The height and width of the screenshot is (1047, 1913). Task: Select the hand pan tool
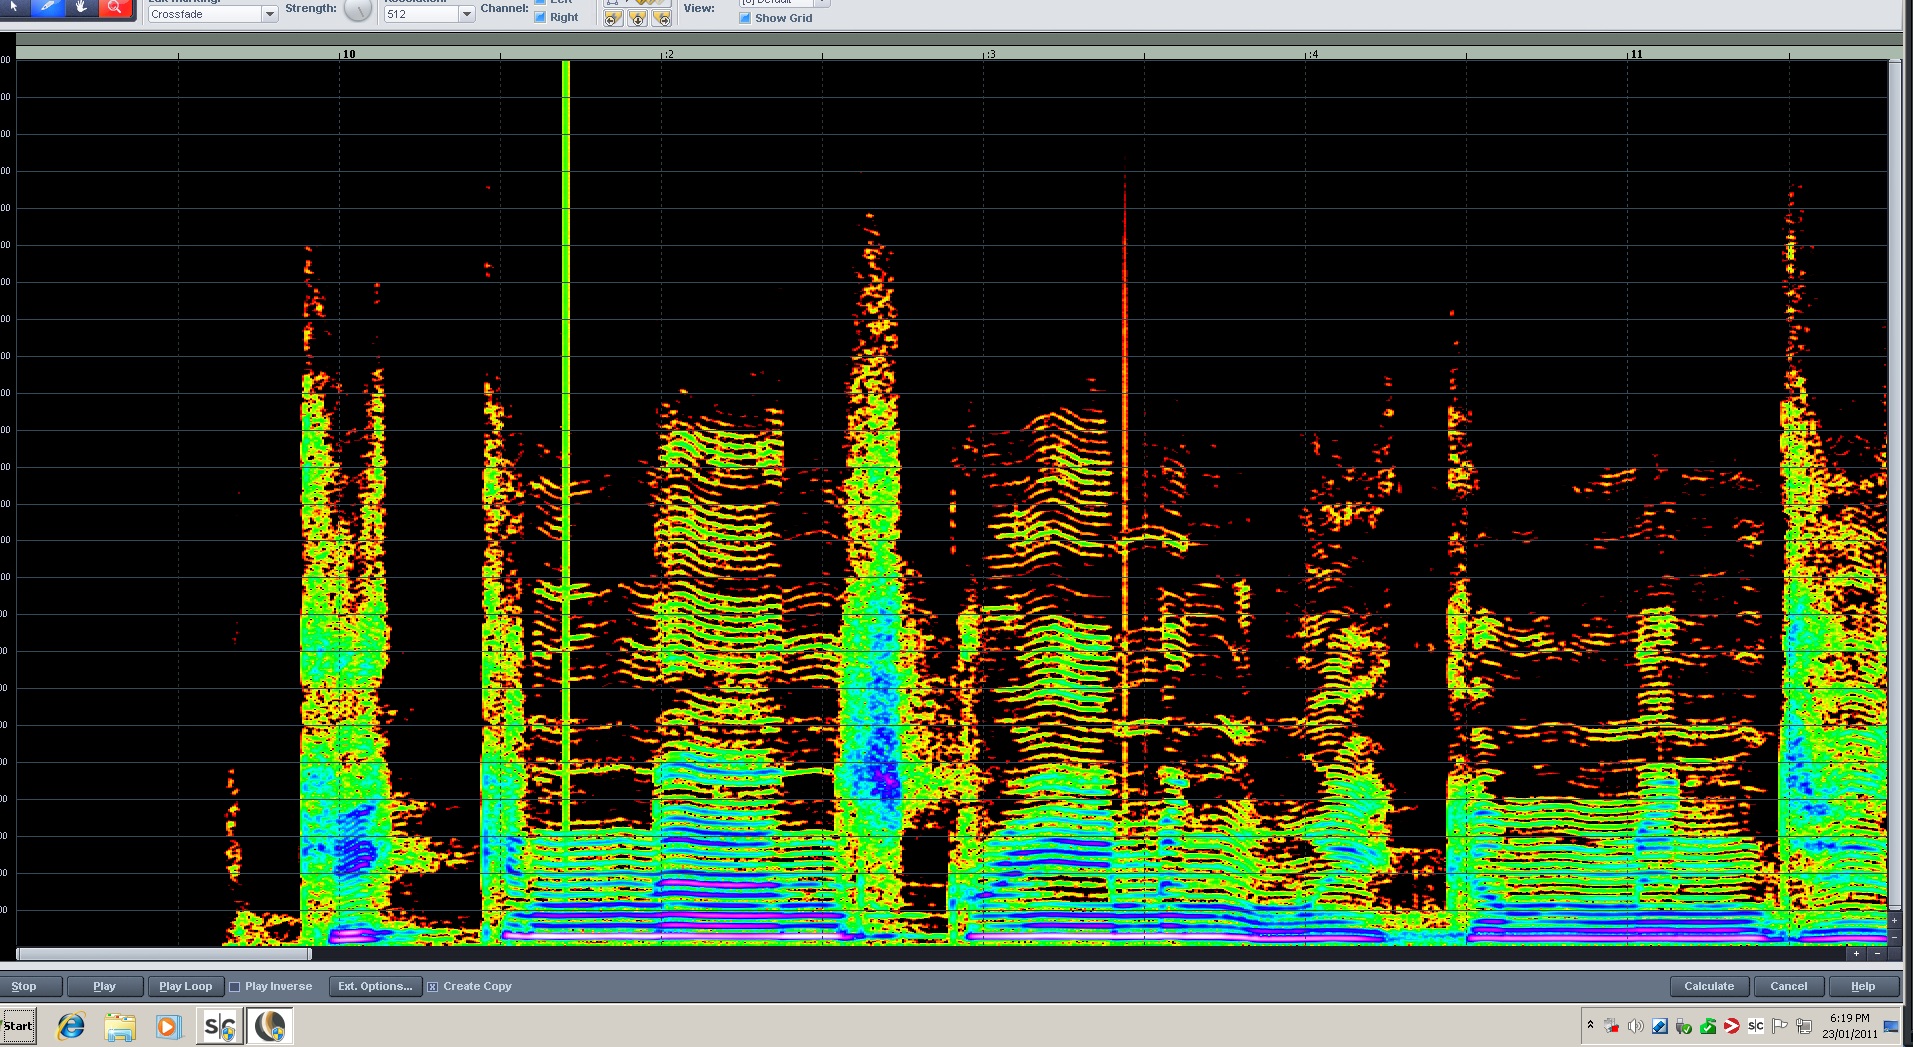[x=81, y=6]
